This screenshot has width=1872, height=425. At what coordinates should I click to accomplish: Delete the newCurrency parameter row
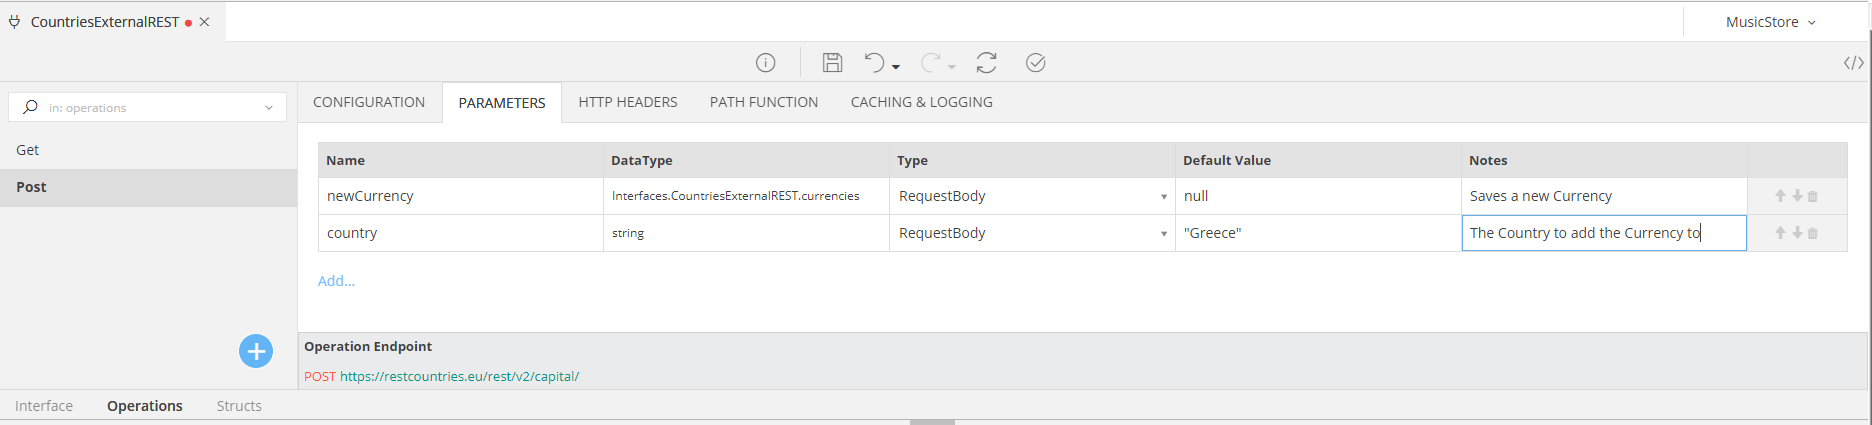tap(1813, 197)
